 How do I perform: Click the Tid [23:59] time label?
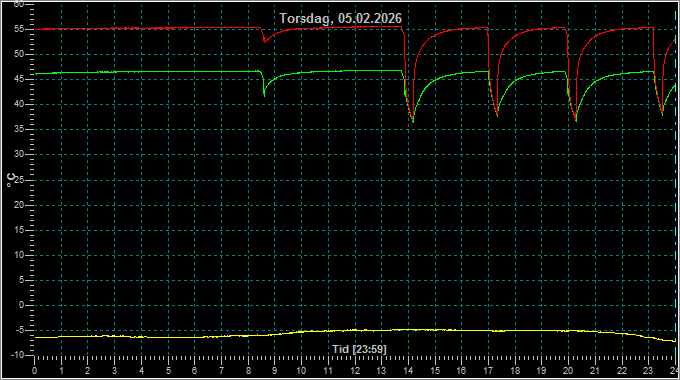click(x=359, y=349)
